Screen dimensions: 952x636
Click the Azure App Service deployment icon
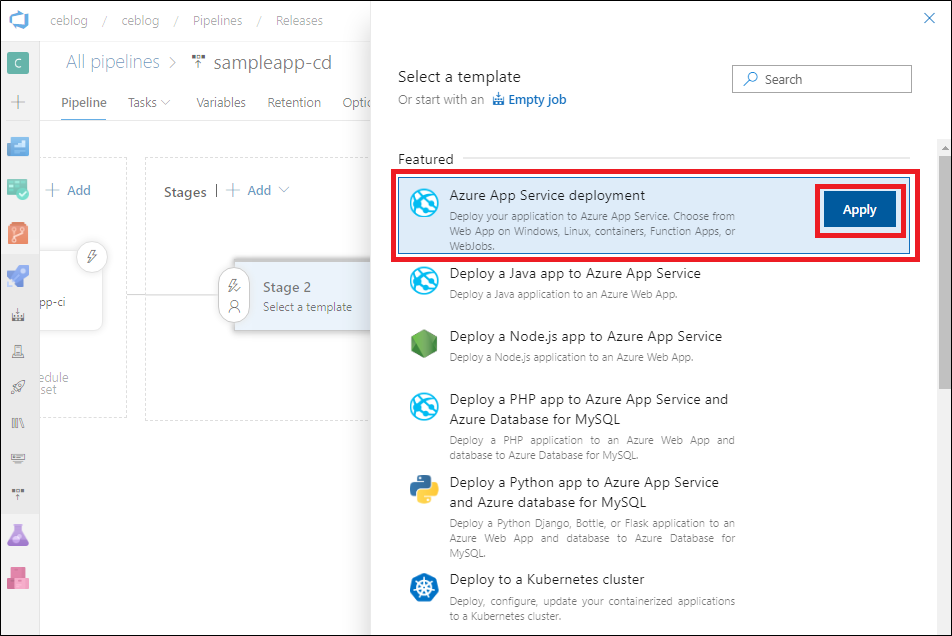(x=424, y=203)
